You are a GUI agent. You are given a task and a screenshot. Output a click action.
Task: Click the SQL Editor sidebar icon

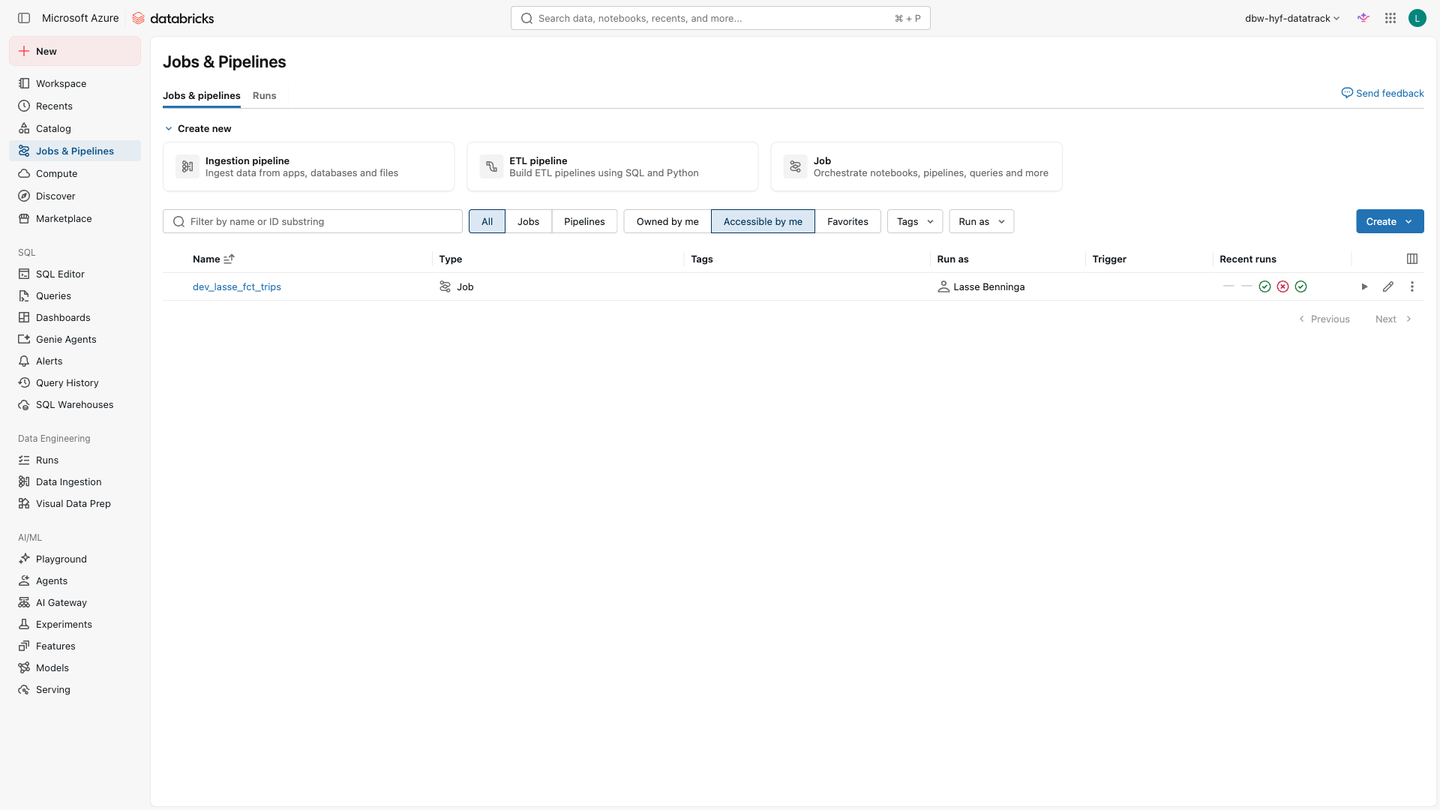(24, 274)
